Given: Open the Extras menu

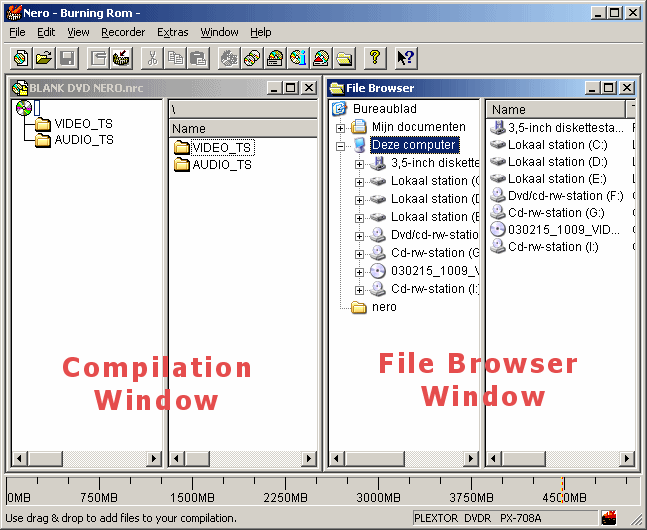Looking at the screenshot, I should point(172,32).
